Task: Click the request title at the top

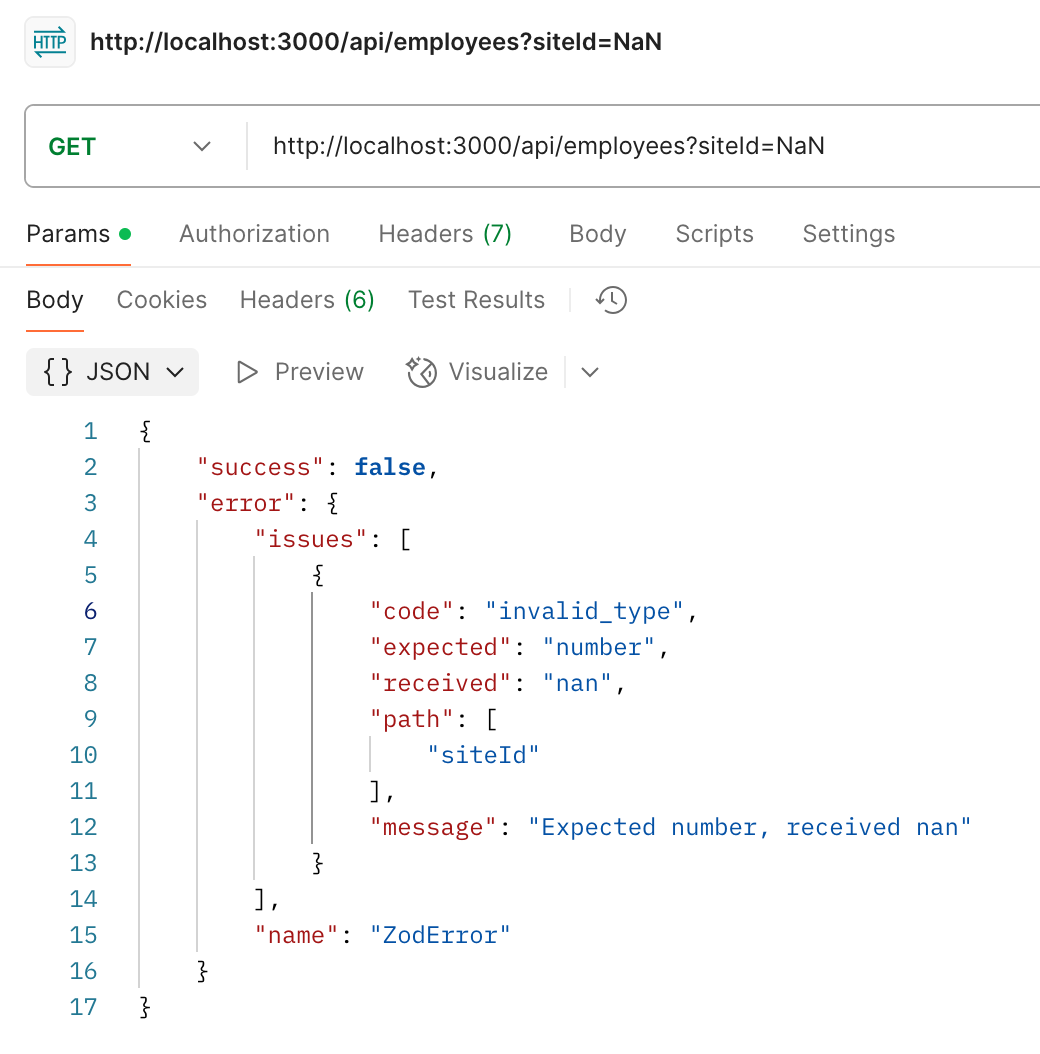Action: [x=376, y=42]
